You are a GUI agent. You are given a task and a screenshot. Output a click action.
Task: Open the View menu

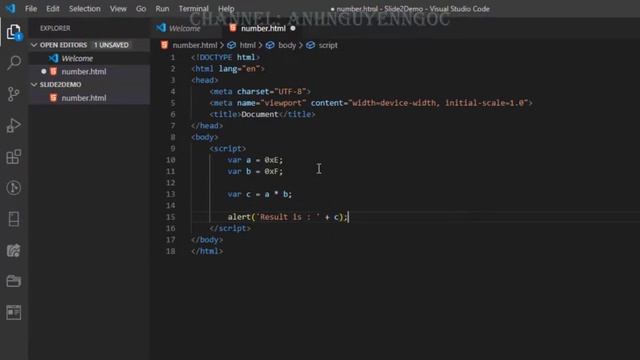[x=118, y=9]
